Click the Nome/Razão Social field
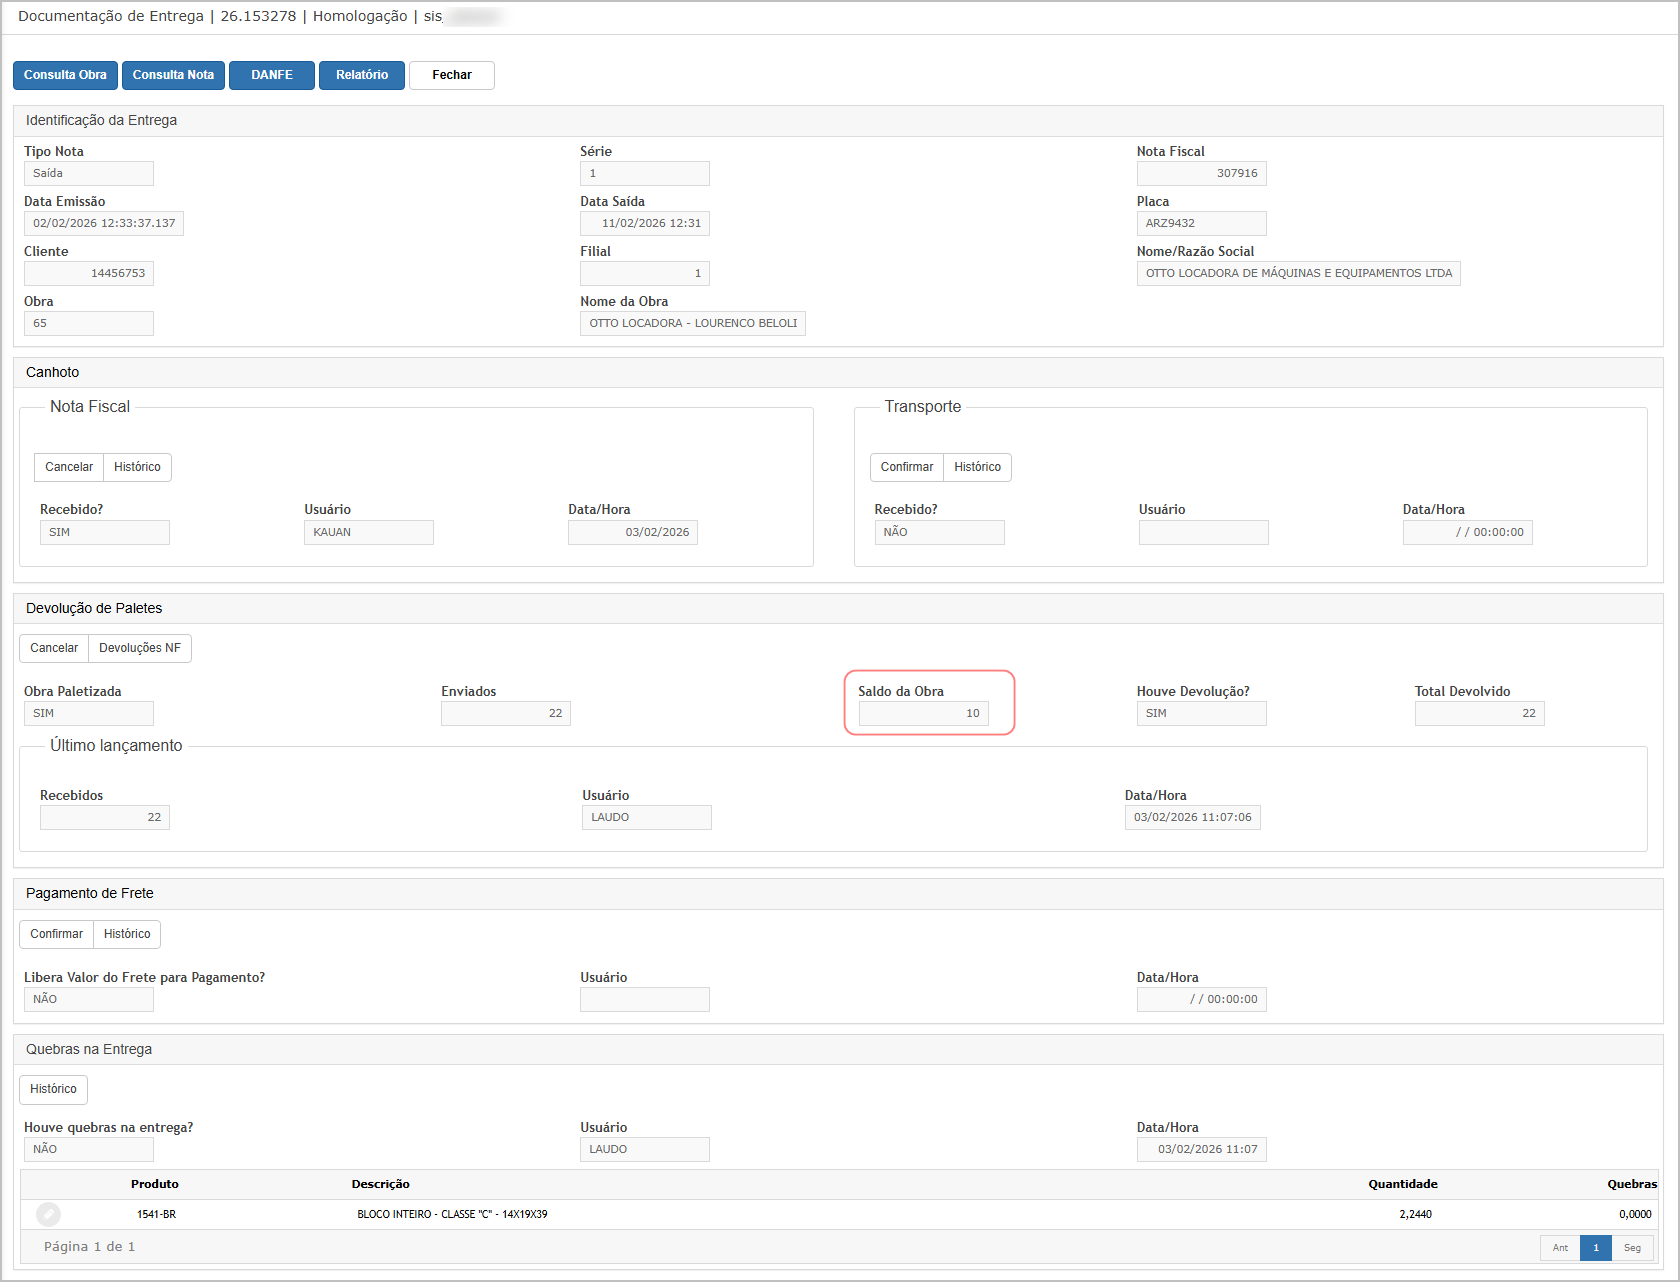Viewport: 1680px width, 1282px height. coord(1299,273)
